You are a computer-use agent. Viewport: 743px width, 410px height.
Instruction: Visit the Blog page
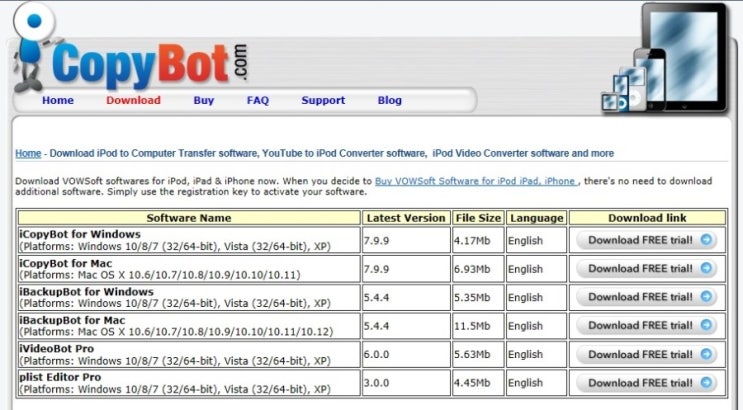click(390, 100)
